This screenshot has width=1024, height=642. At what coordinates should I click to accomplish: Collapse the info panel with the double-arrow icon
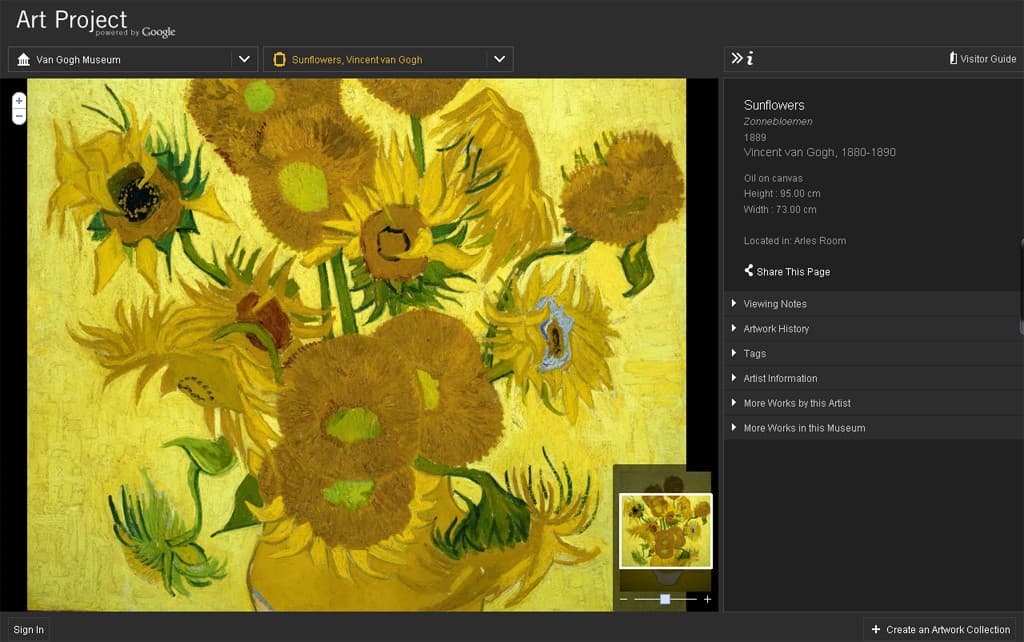737,59
